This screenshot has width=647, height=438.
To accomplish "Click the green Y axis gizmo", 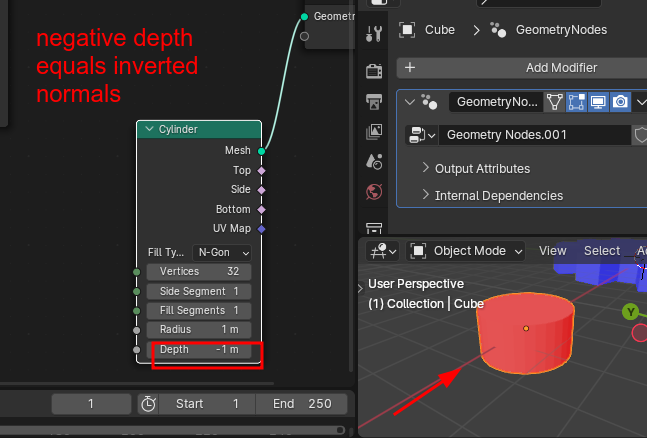I will click(631, 312).
